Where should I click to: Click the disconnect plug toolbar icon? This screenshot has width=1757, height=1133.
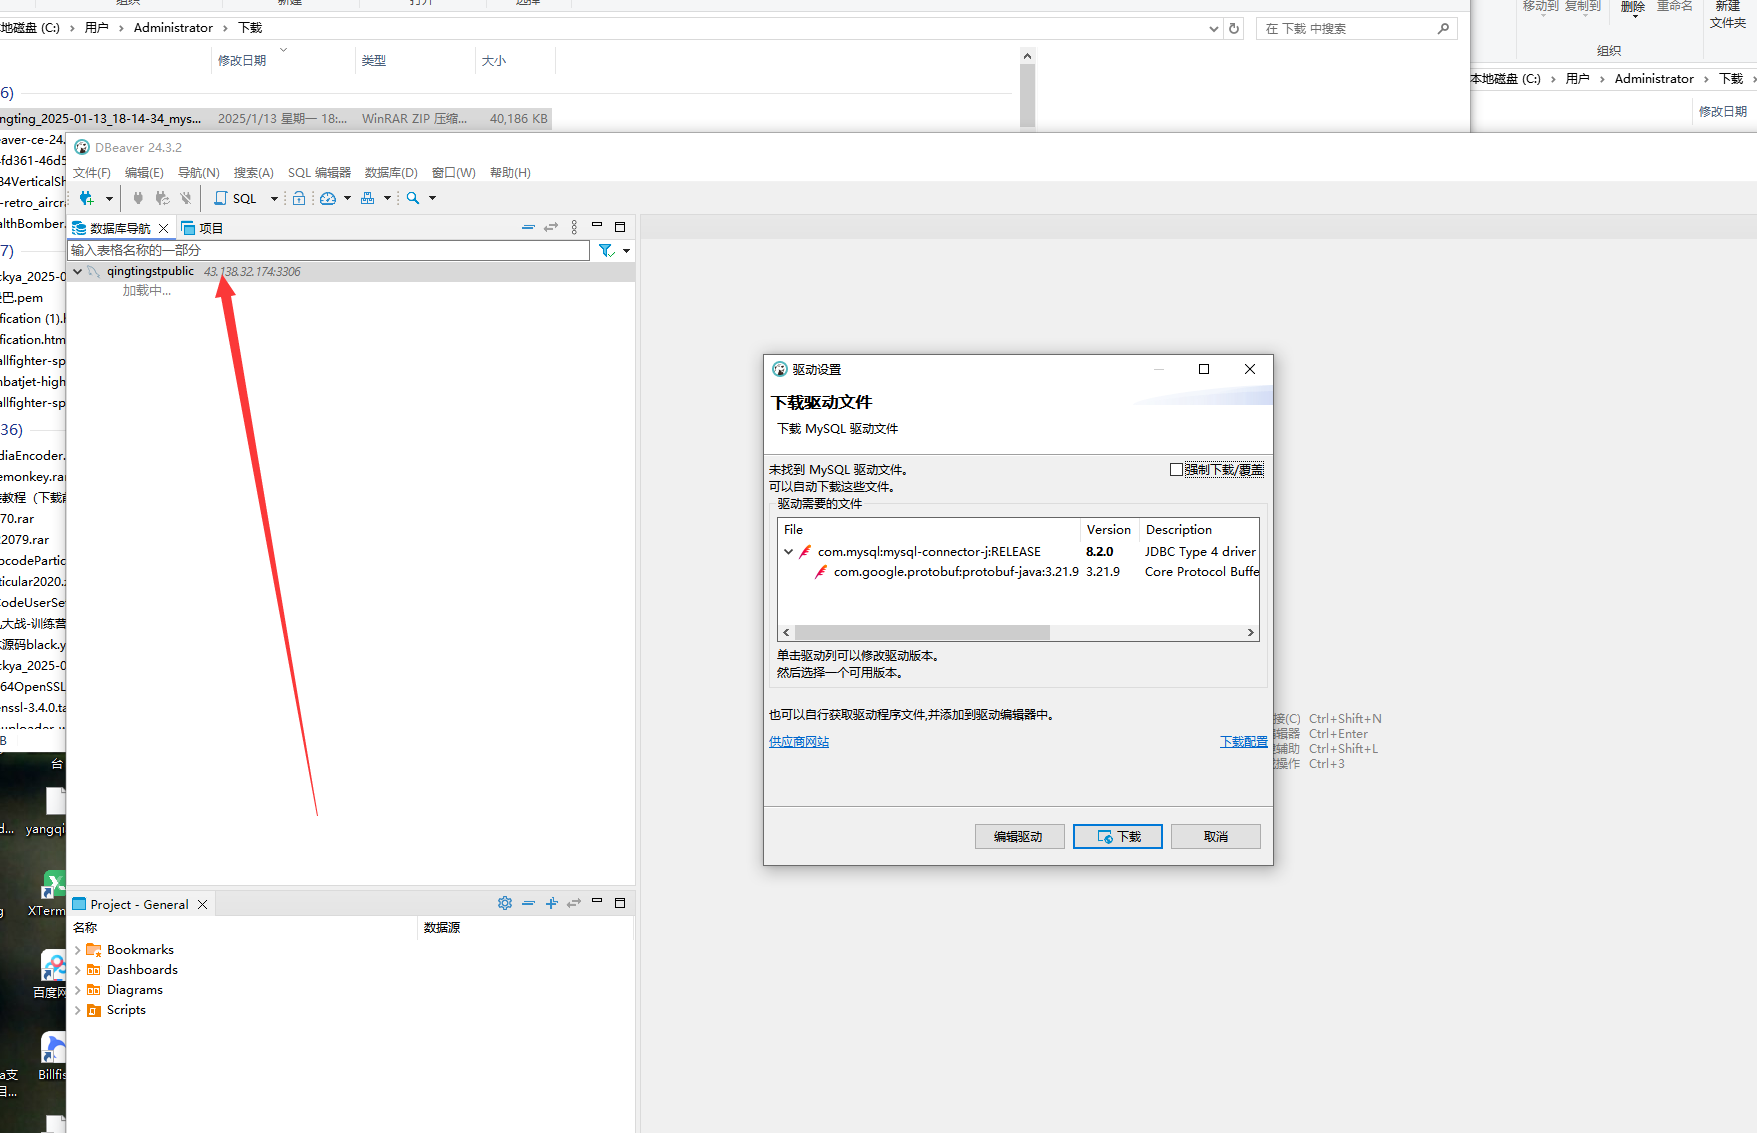point(186,198)
